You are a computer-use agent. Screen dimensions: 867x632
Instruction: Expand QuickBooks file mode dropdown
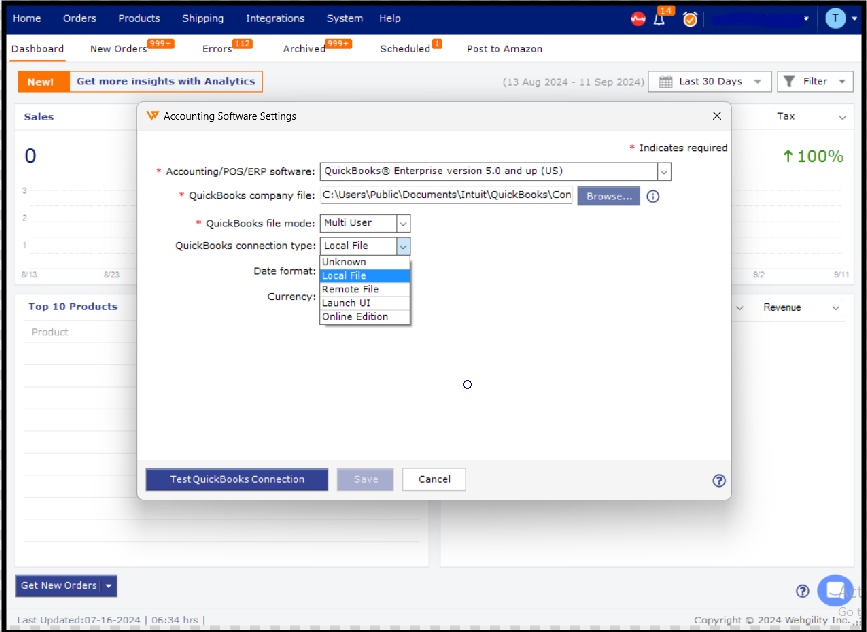[404, 223]
